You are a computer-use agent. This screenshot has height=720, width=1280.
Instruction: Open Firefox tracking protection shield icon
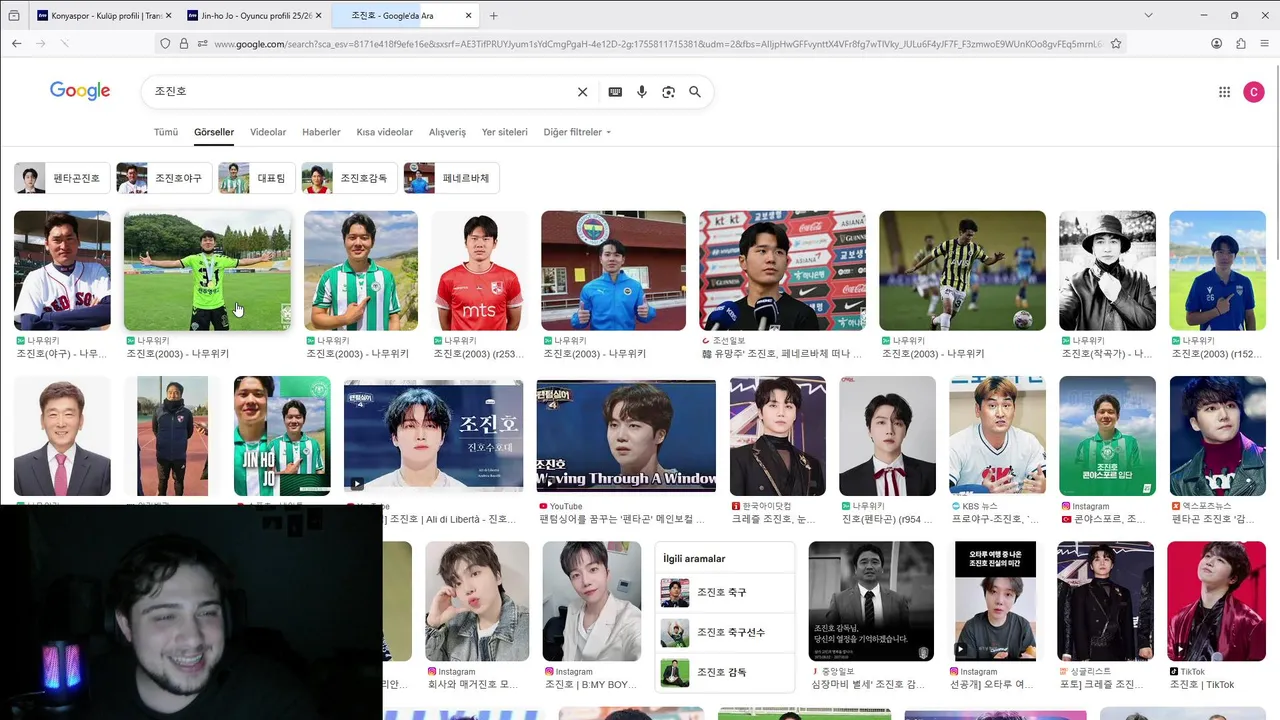(165, 43)
